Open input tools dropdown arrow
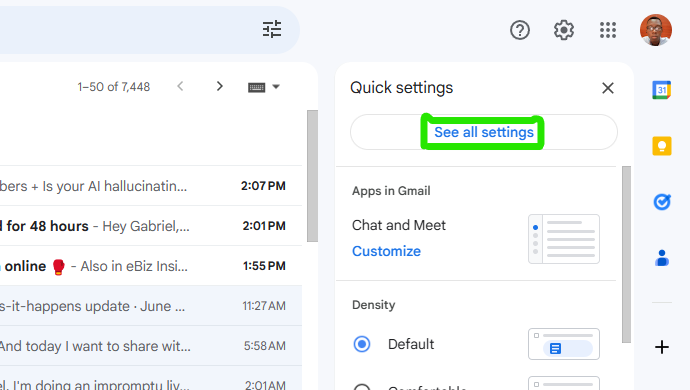Screen dimensions: 690x390 coord(276,87)
